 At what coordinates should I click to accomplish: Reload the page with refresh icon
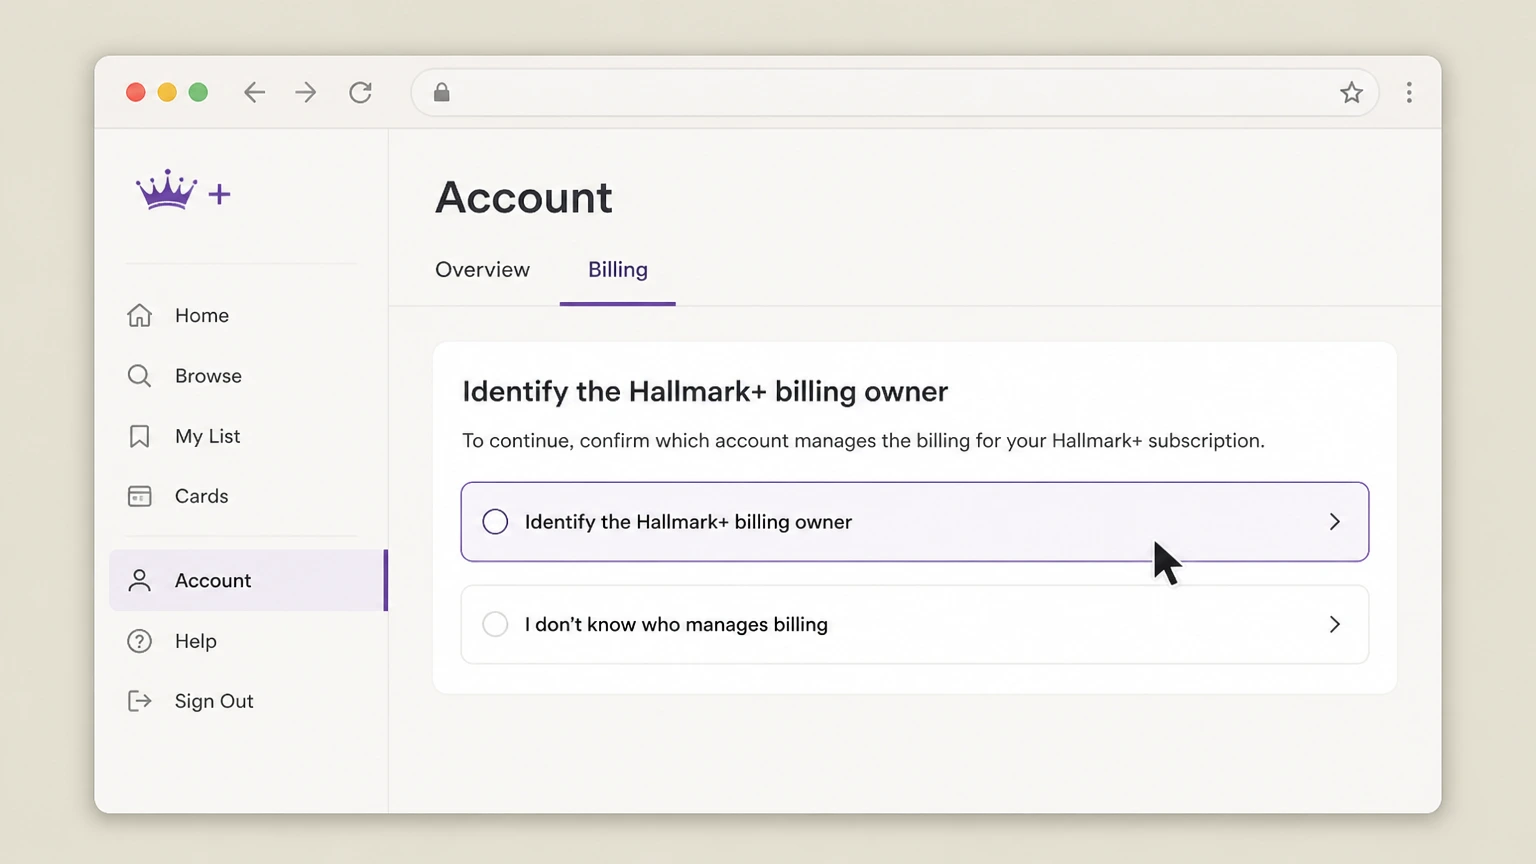(x=360, y=93)
